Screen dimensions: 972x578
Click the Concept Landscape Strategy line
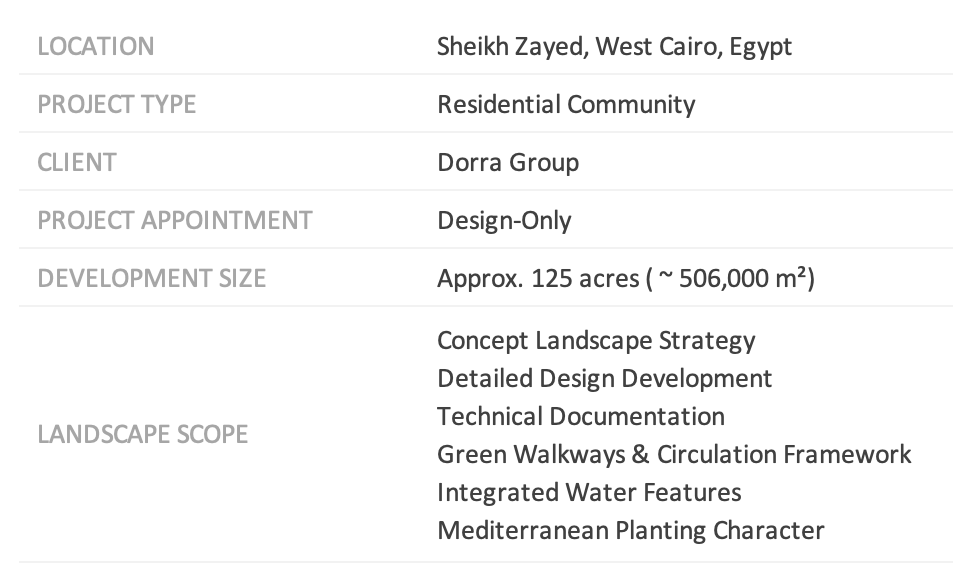point(596,341)
